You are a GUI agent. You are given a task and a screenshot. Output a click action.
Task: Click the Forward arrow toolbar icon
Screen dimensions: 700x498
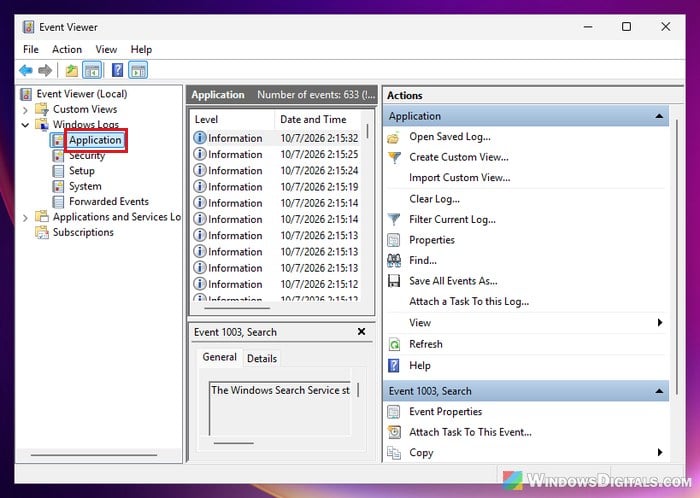coord(45,70)
